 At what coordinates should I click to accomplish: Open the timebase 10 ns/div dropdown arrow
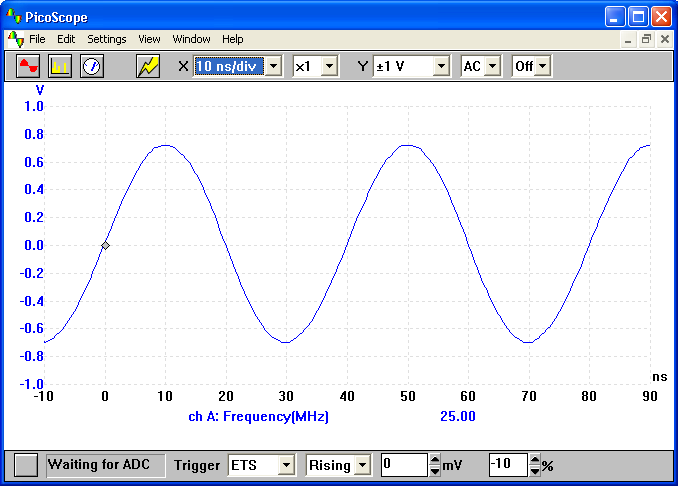click(274, 66)
